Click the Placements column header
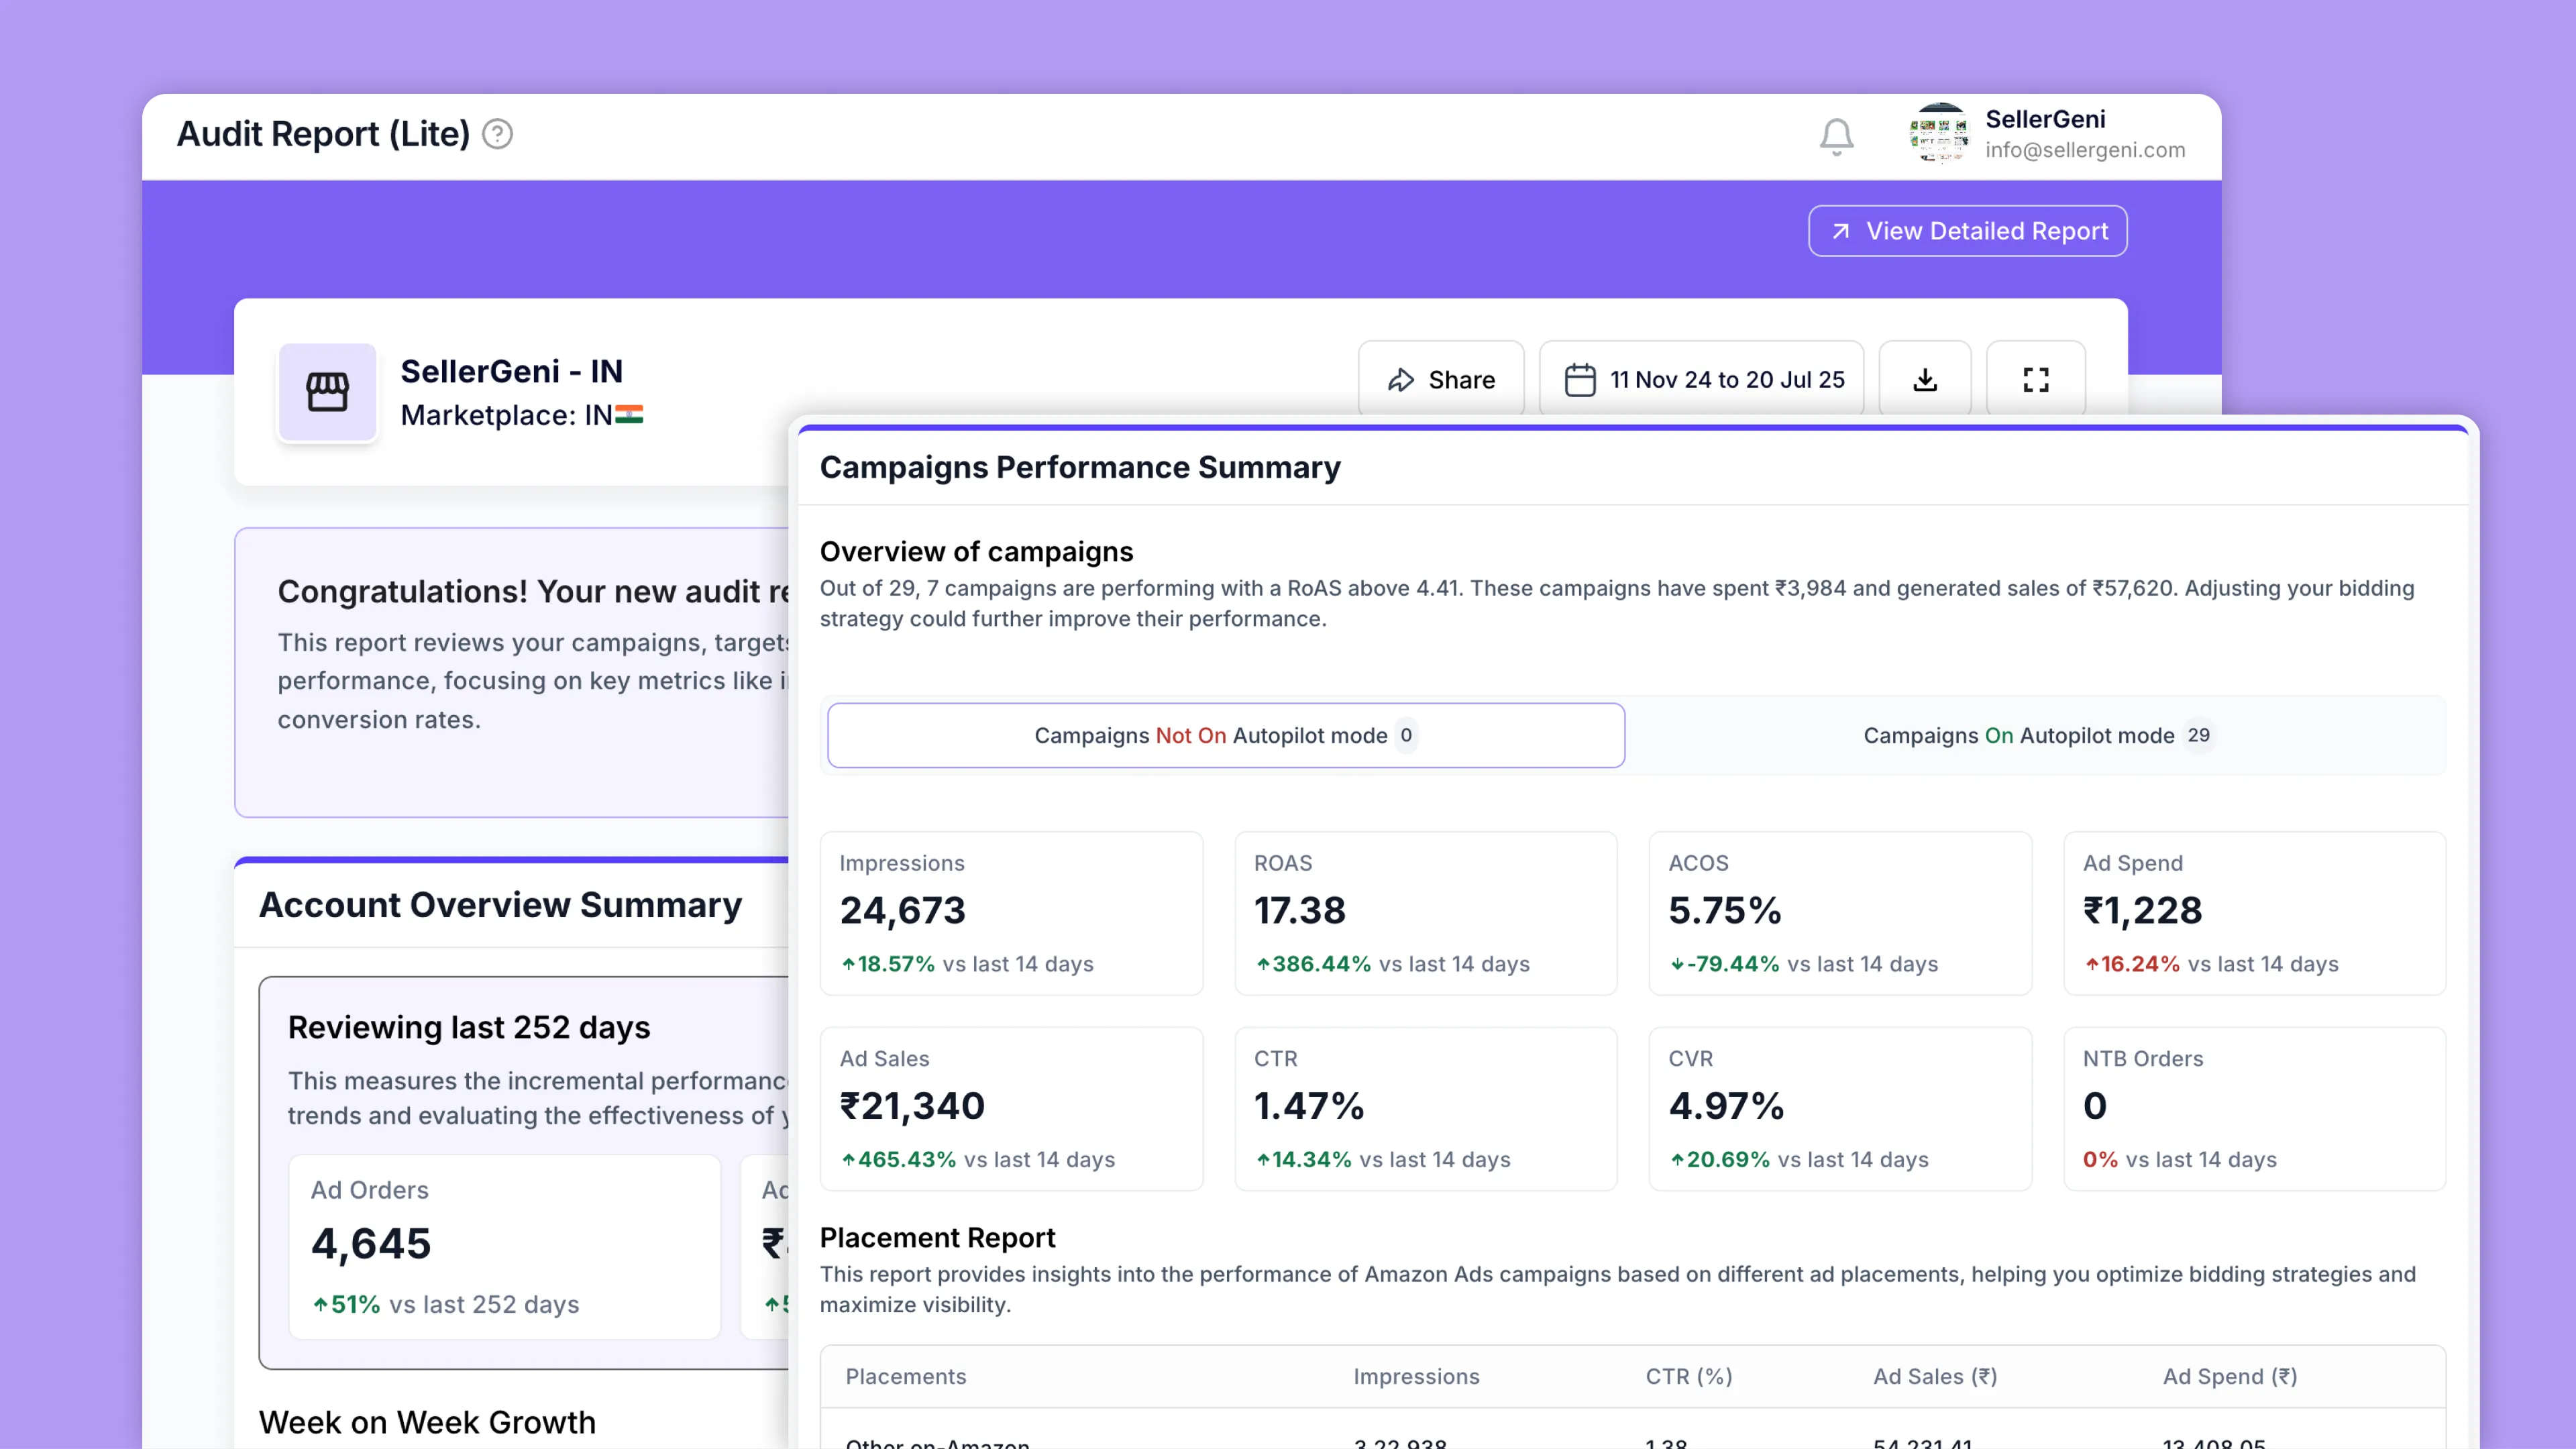Viewport: 2576px width, 1449px height. click(x=906, y=1376)
